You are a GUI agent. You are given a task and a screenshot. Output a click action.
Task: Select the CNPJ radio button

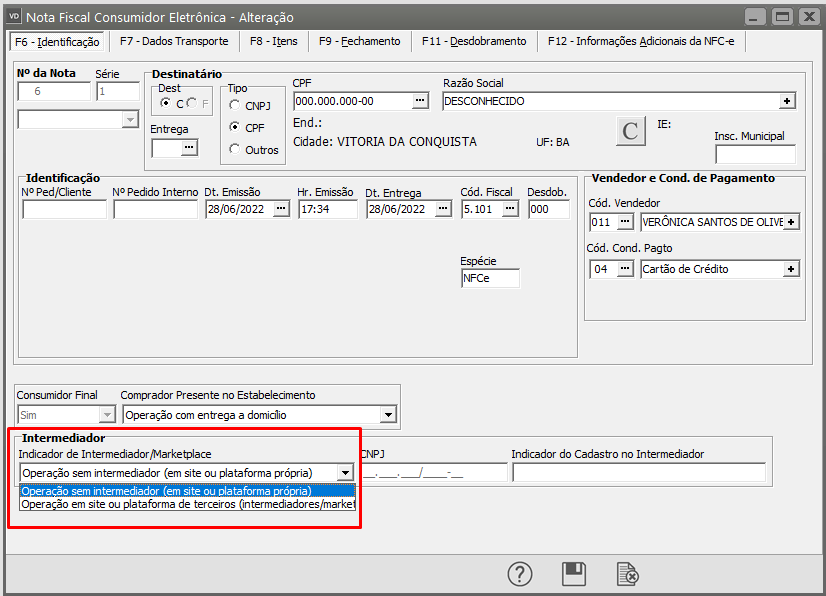point(235,105)
